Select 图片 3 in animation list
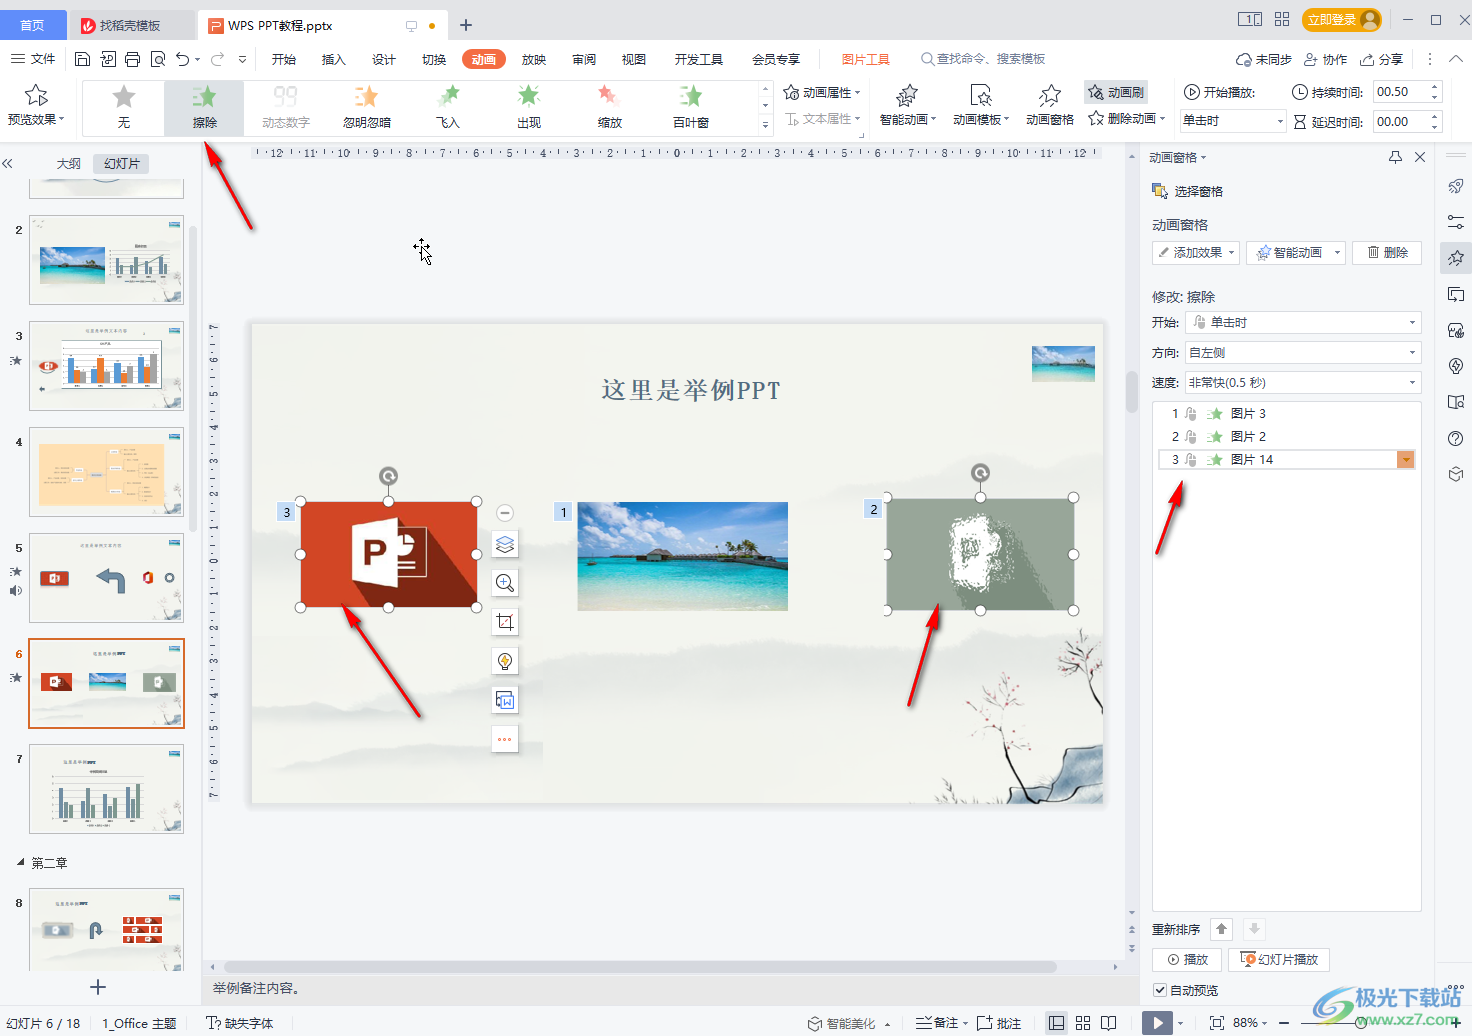1472x1036 pixels. tap(1287, 413)
